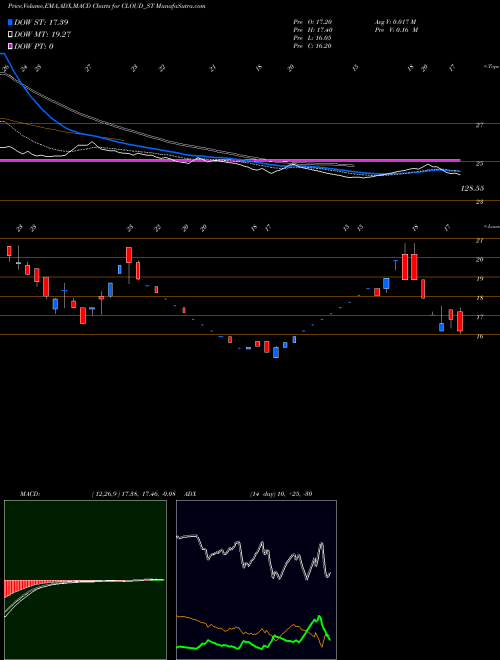
Task: Click the 23 price axis label
Action: click(x=479, y=202)
